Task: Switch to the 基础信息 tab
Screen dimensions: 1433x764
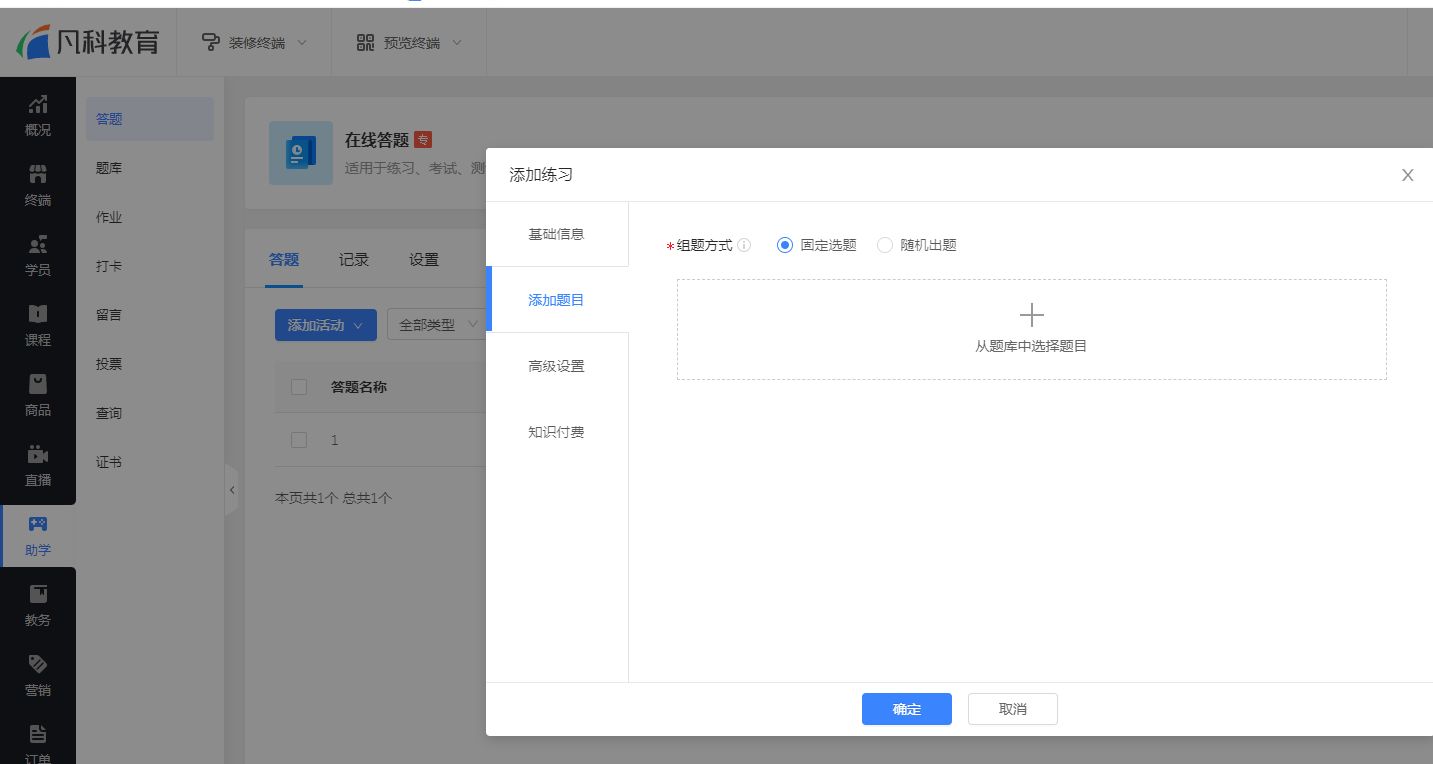Action: 557,234
